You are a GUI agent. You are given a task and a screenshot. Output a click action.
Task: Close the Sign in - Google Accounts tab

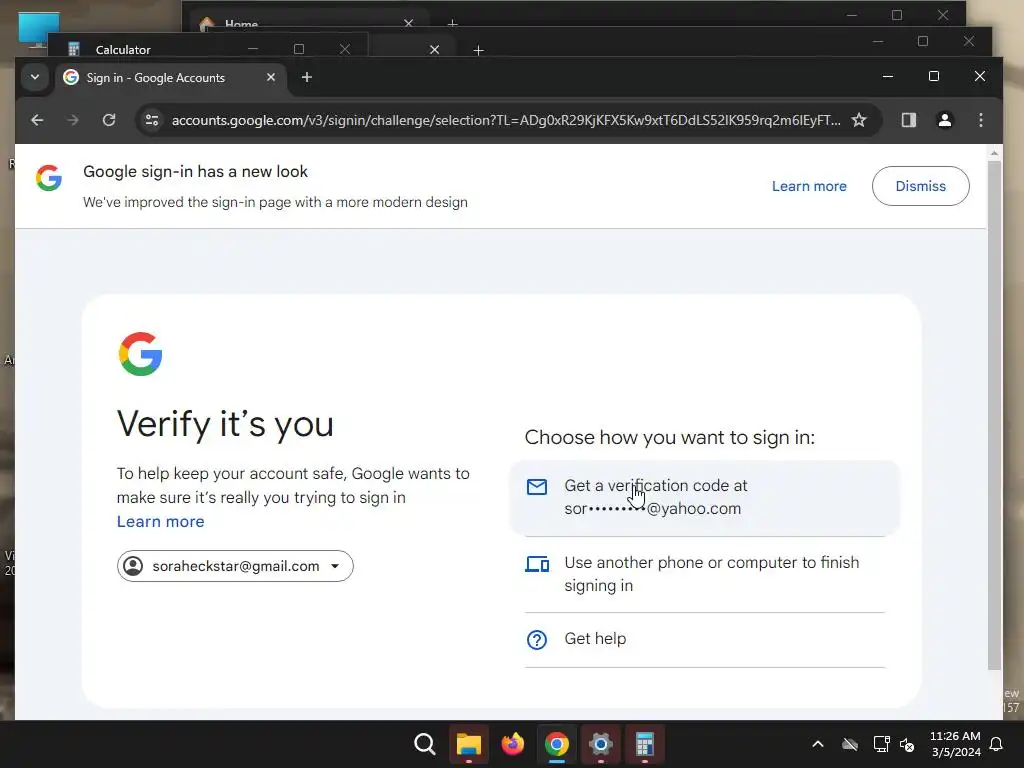click(271, 77)
